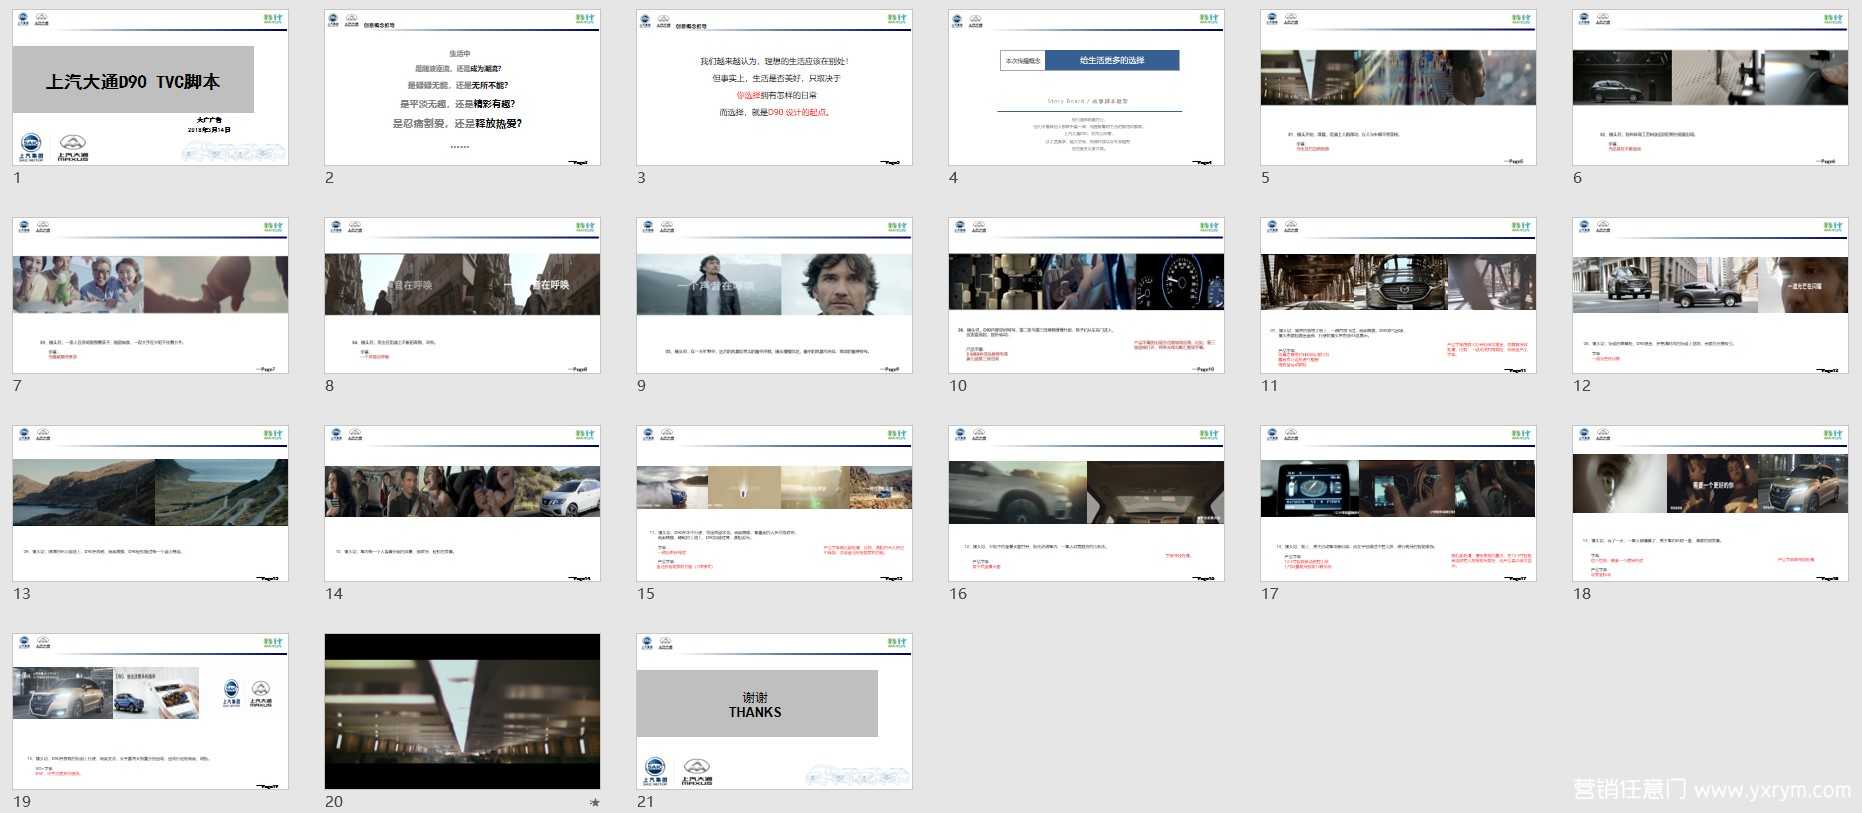Select the 谢谢 THANKS closing slide thumbnail
This screenshot has height=813, width=1862.
[775, 712]
